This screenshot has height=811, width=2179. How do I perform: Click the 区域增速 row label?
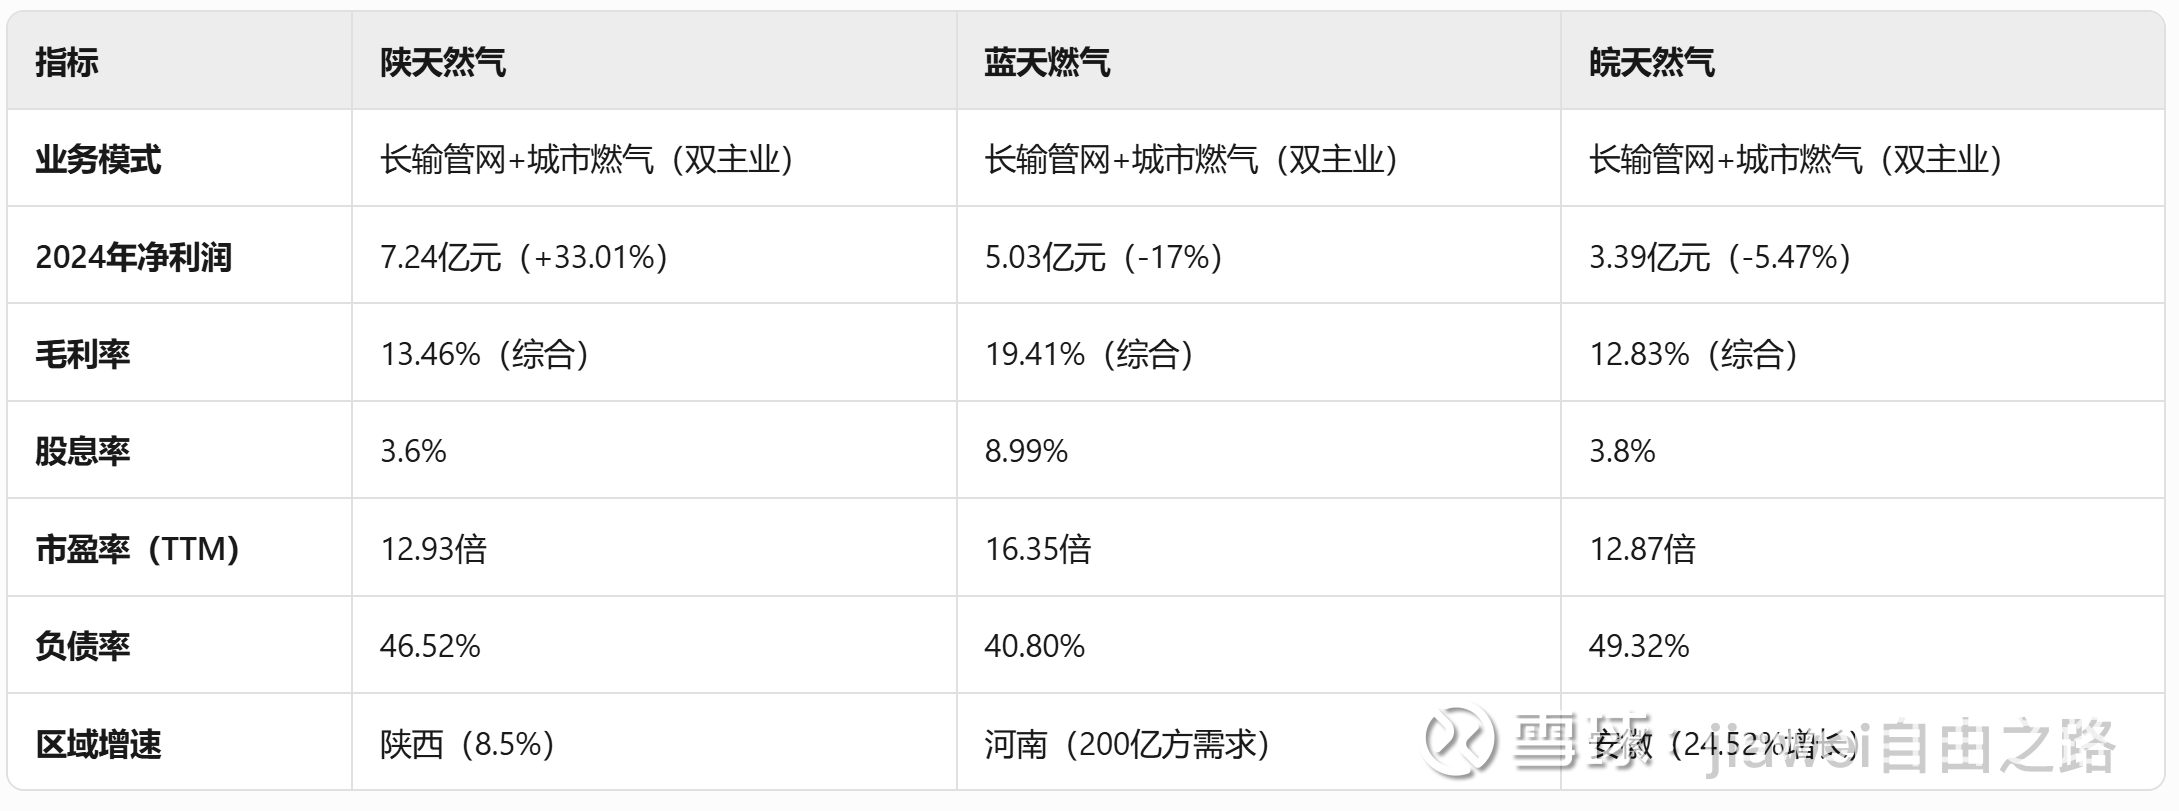[98, 744]
